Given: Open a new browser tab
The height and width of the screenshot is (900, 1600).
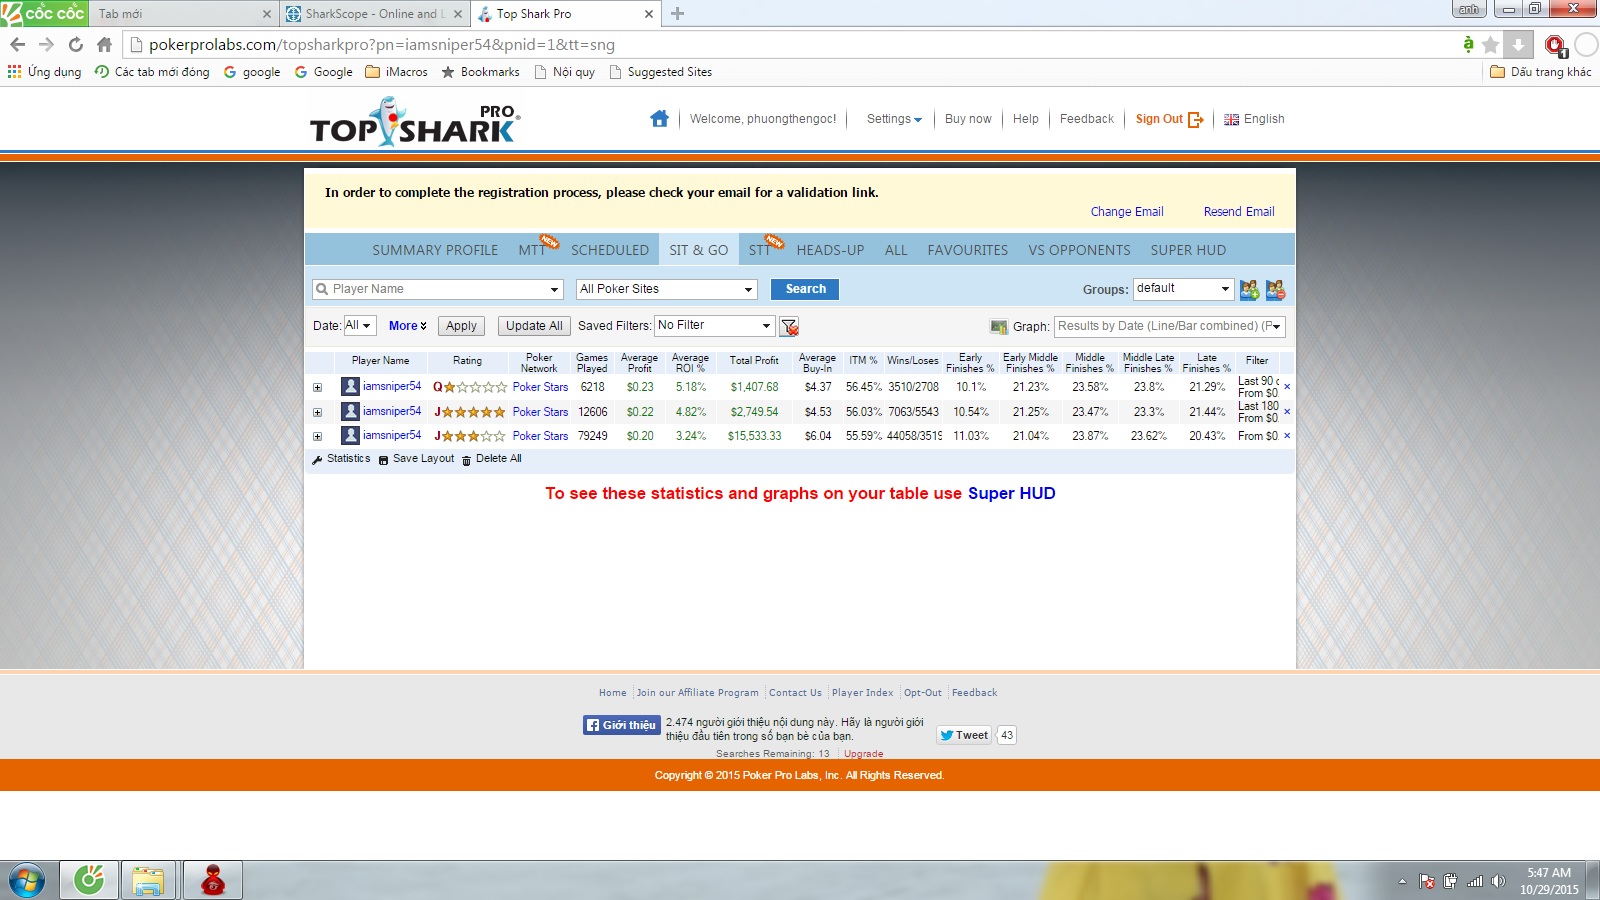Looking at the screenshot, I should 678,14.
